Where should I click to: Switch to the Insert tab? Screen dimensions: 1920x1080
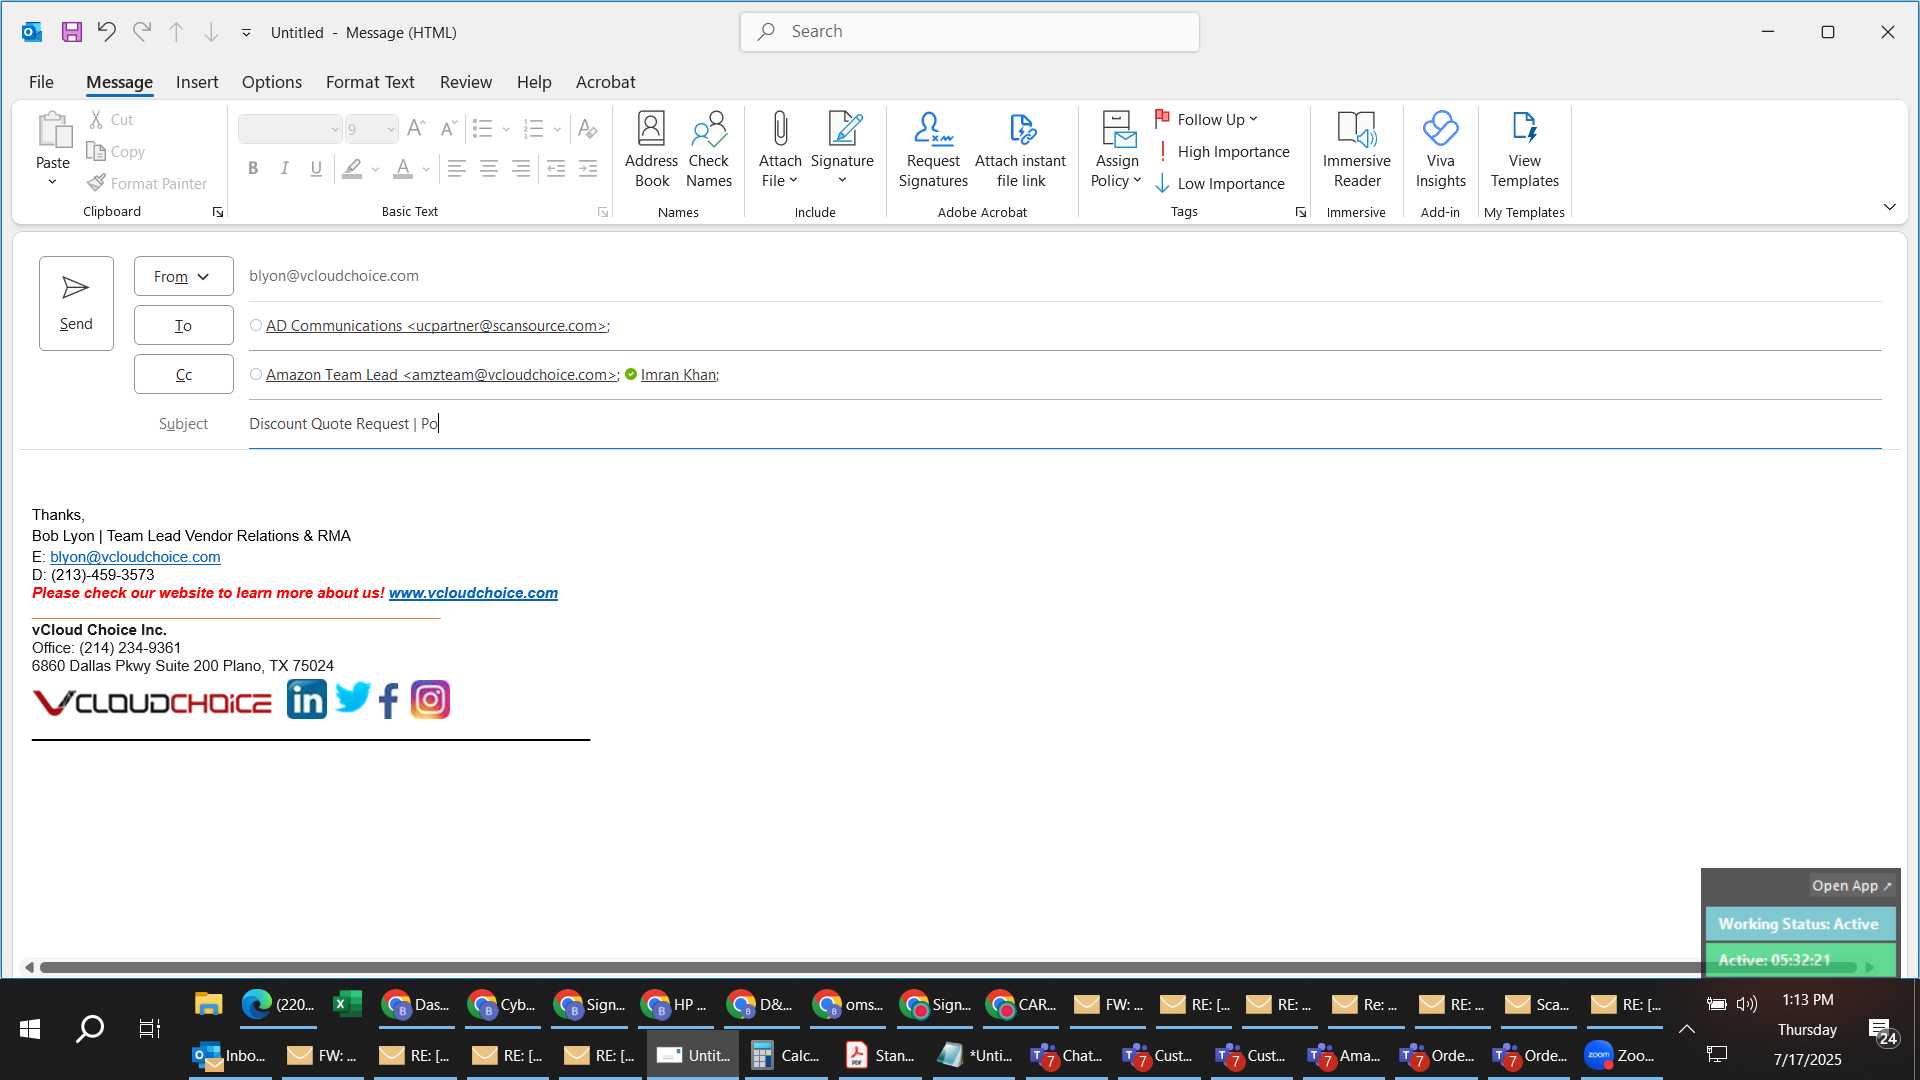click(197, 82)
